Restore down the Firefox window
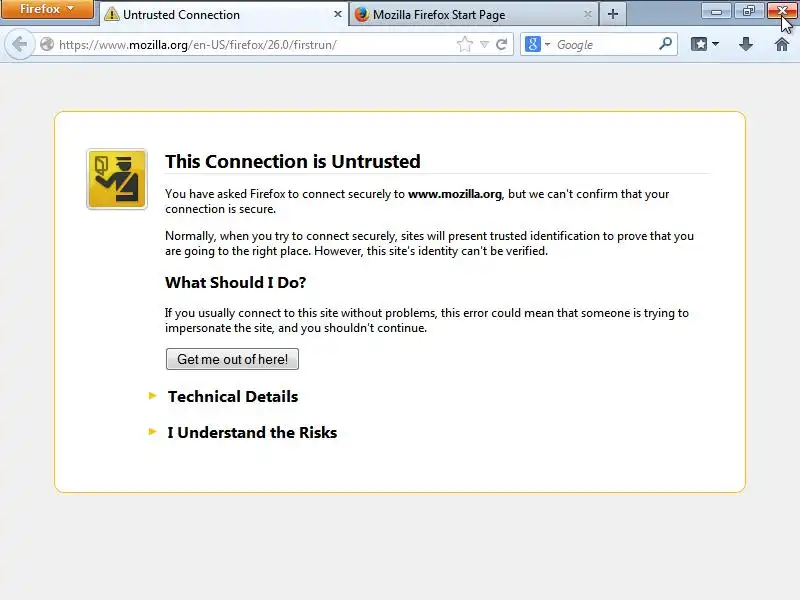Screen dimensions: 800x600 point(748,11)
